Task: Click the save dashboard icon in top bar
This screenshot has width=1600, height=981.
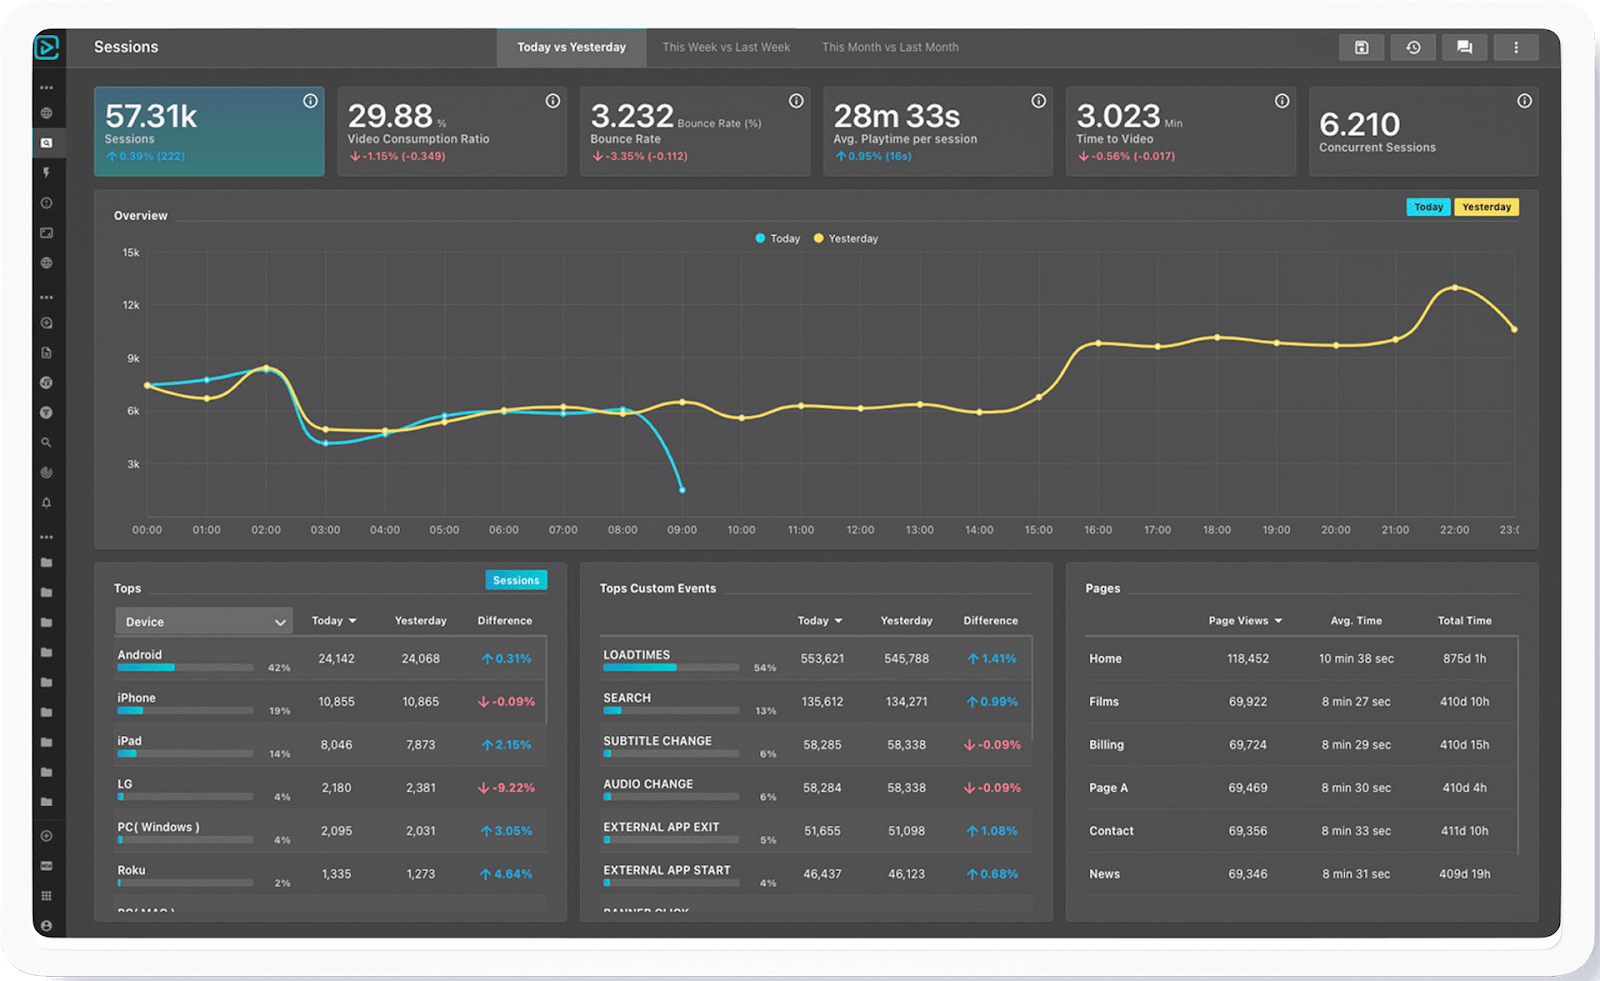Action: [1361, 47]
